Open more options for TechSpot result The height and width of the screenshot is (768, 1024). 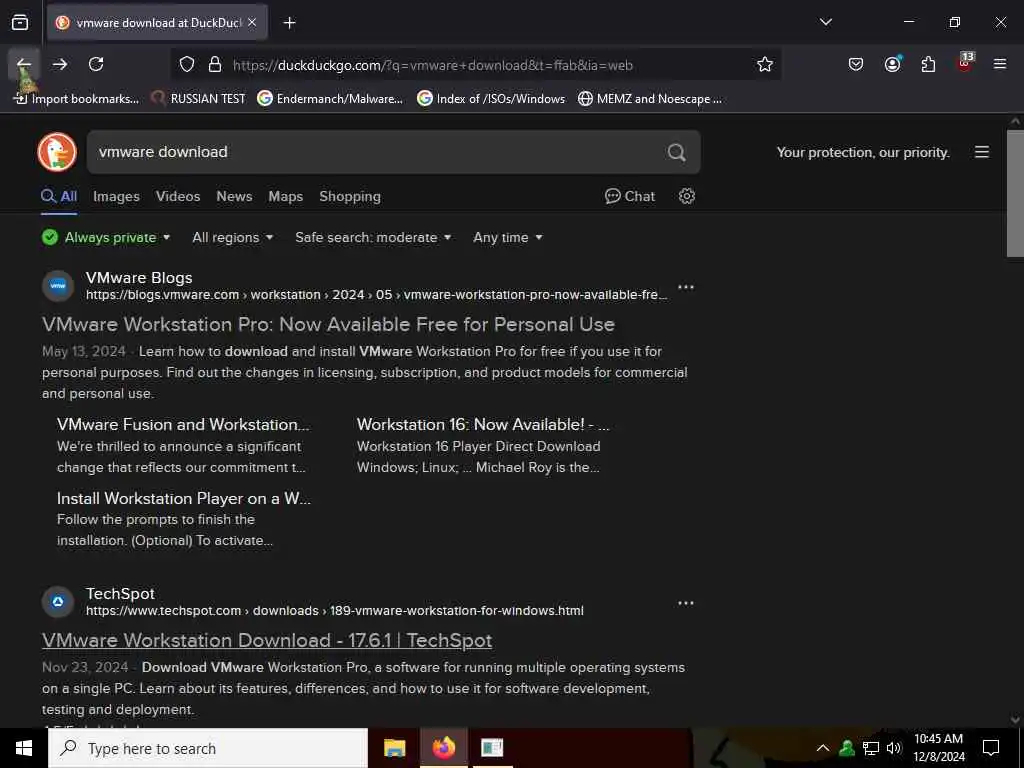click(686, 603)
